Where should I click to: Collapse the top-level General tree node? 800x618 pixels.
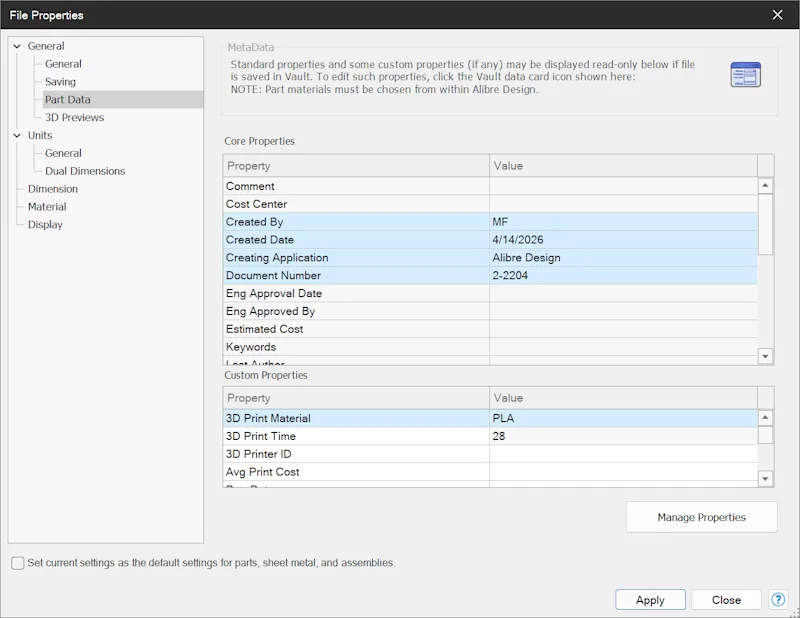(x=17, y=46)
